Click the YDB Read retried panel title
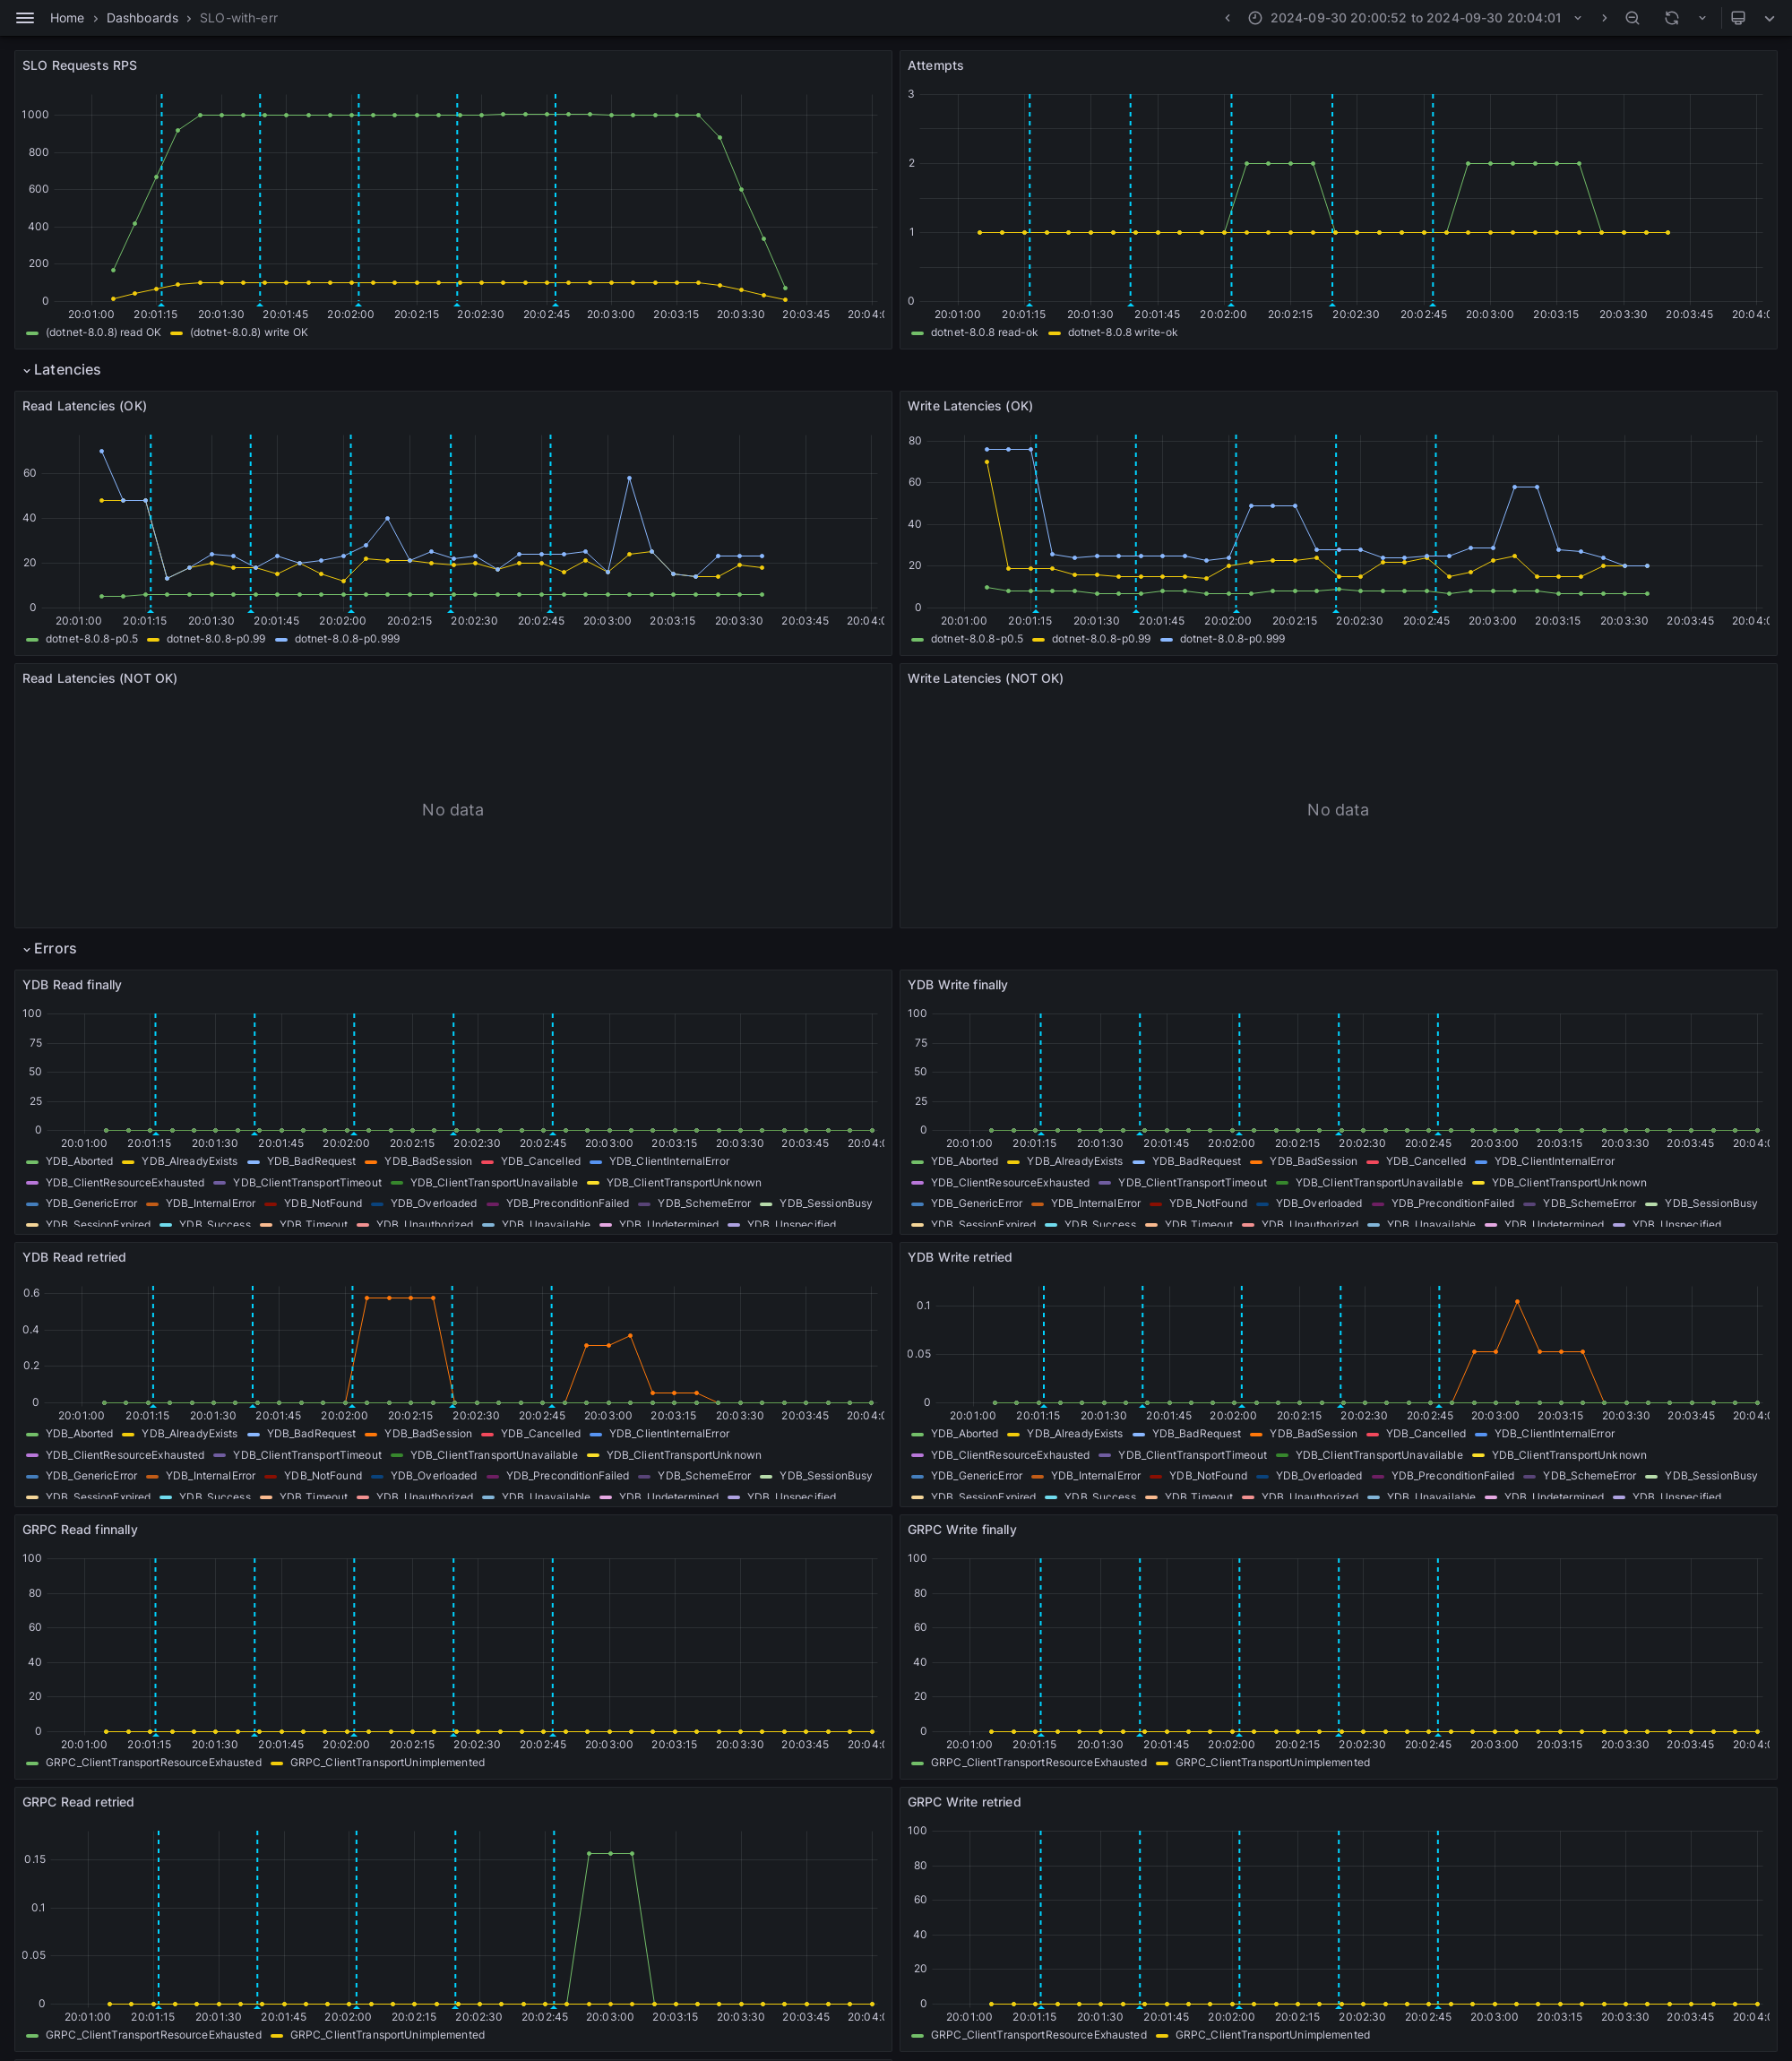 coord(74,1258)
